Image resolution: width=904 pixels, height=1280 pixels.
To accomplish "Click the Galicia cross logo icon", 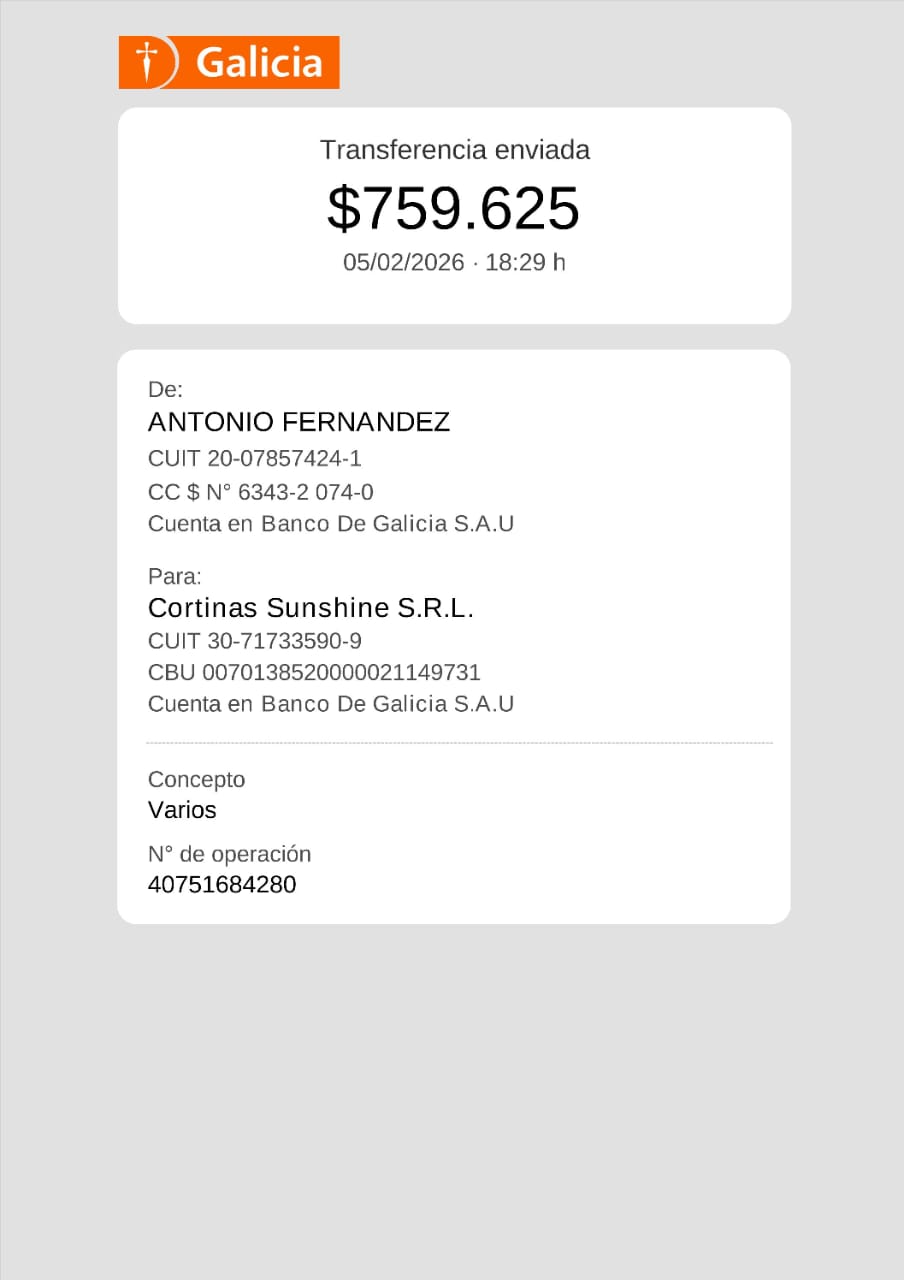I will [148, 62].
